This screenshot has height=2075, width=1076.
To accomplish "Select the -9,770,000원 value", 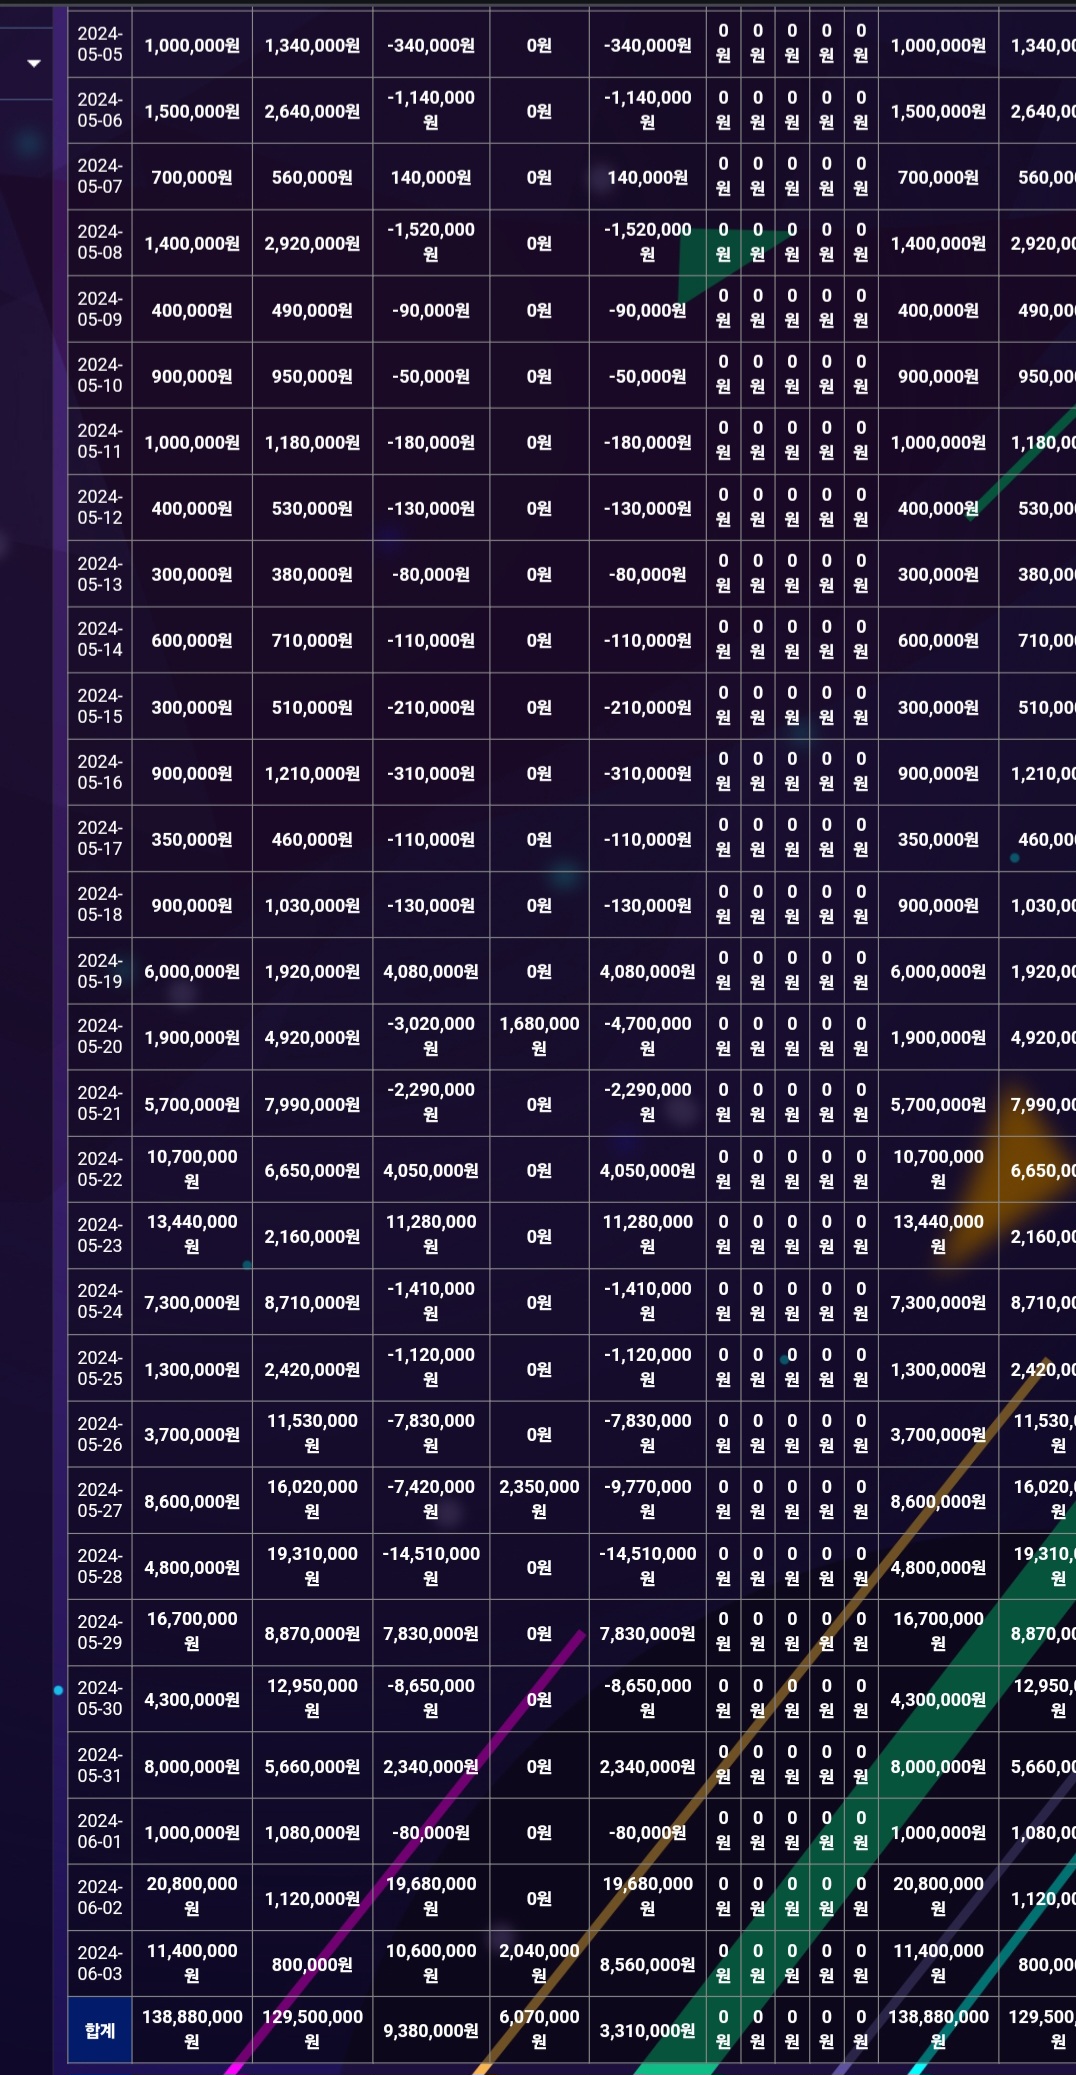I will (648, 1501).
